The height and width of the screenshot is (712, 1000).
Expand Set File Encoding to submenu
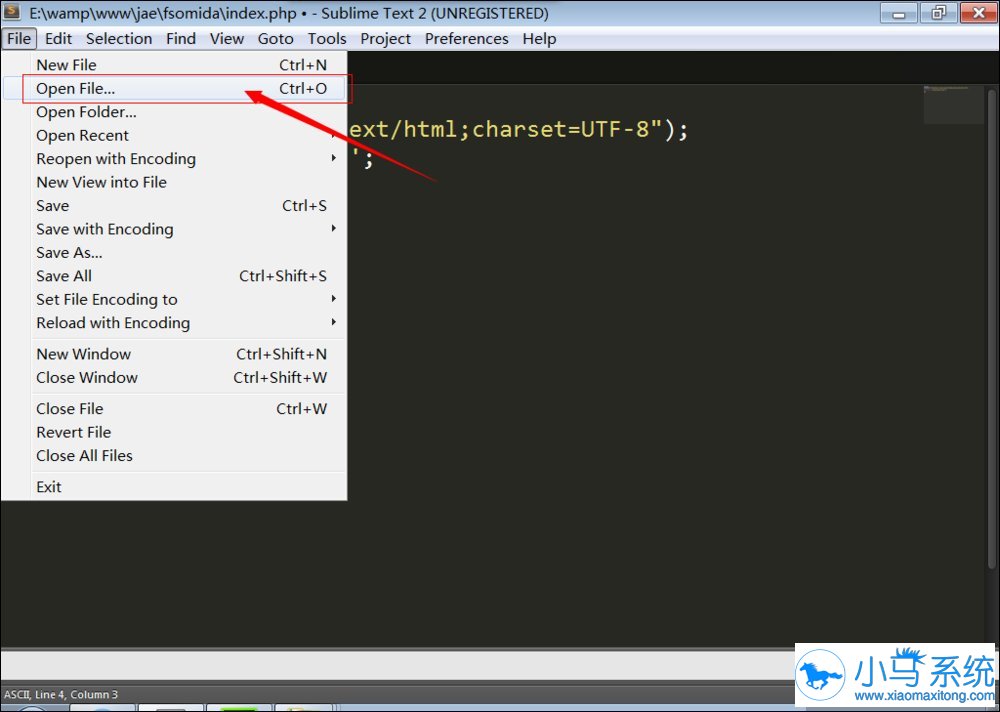point(174,300)
